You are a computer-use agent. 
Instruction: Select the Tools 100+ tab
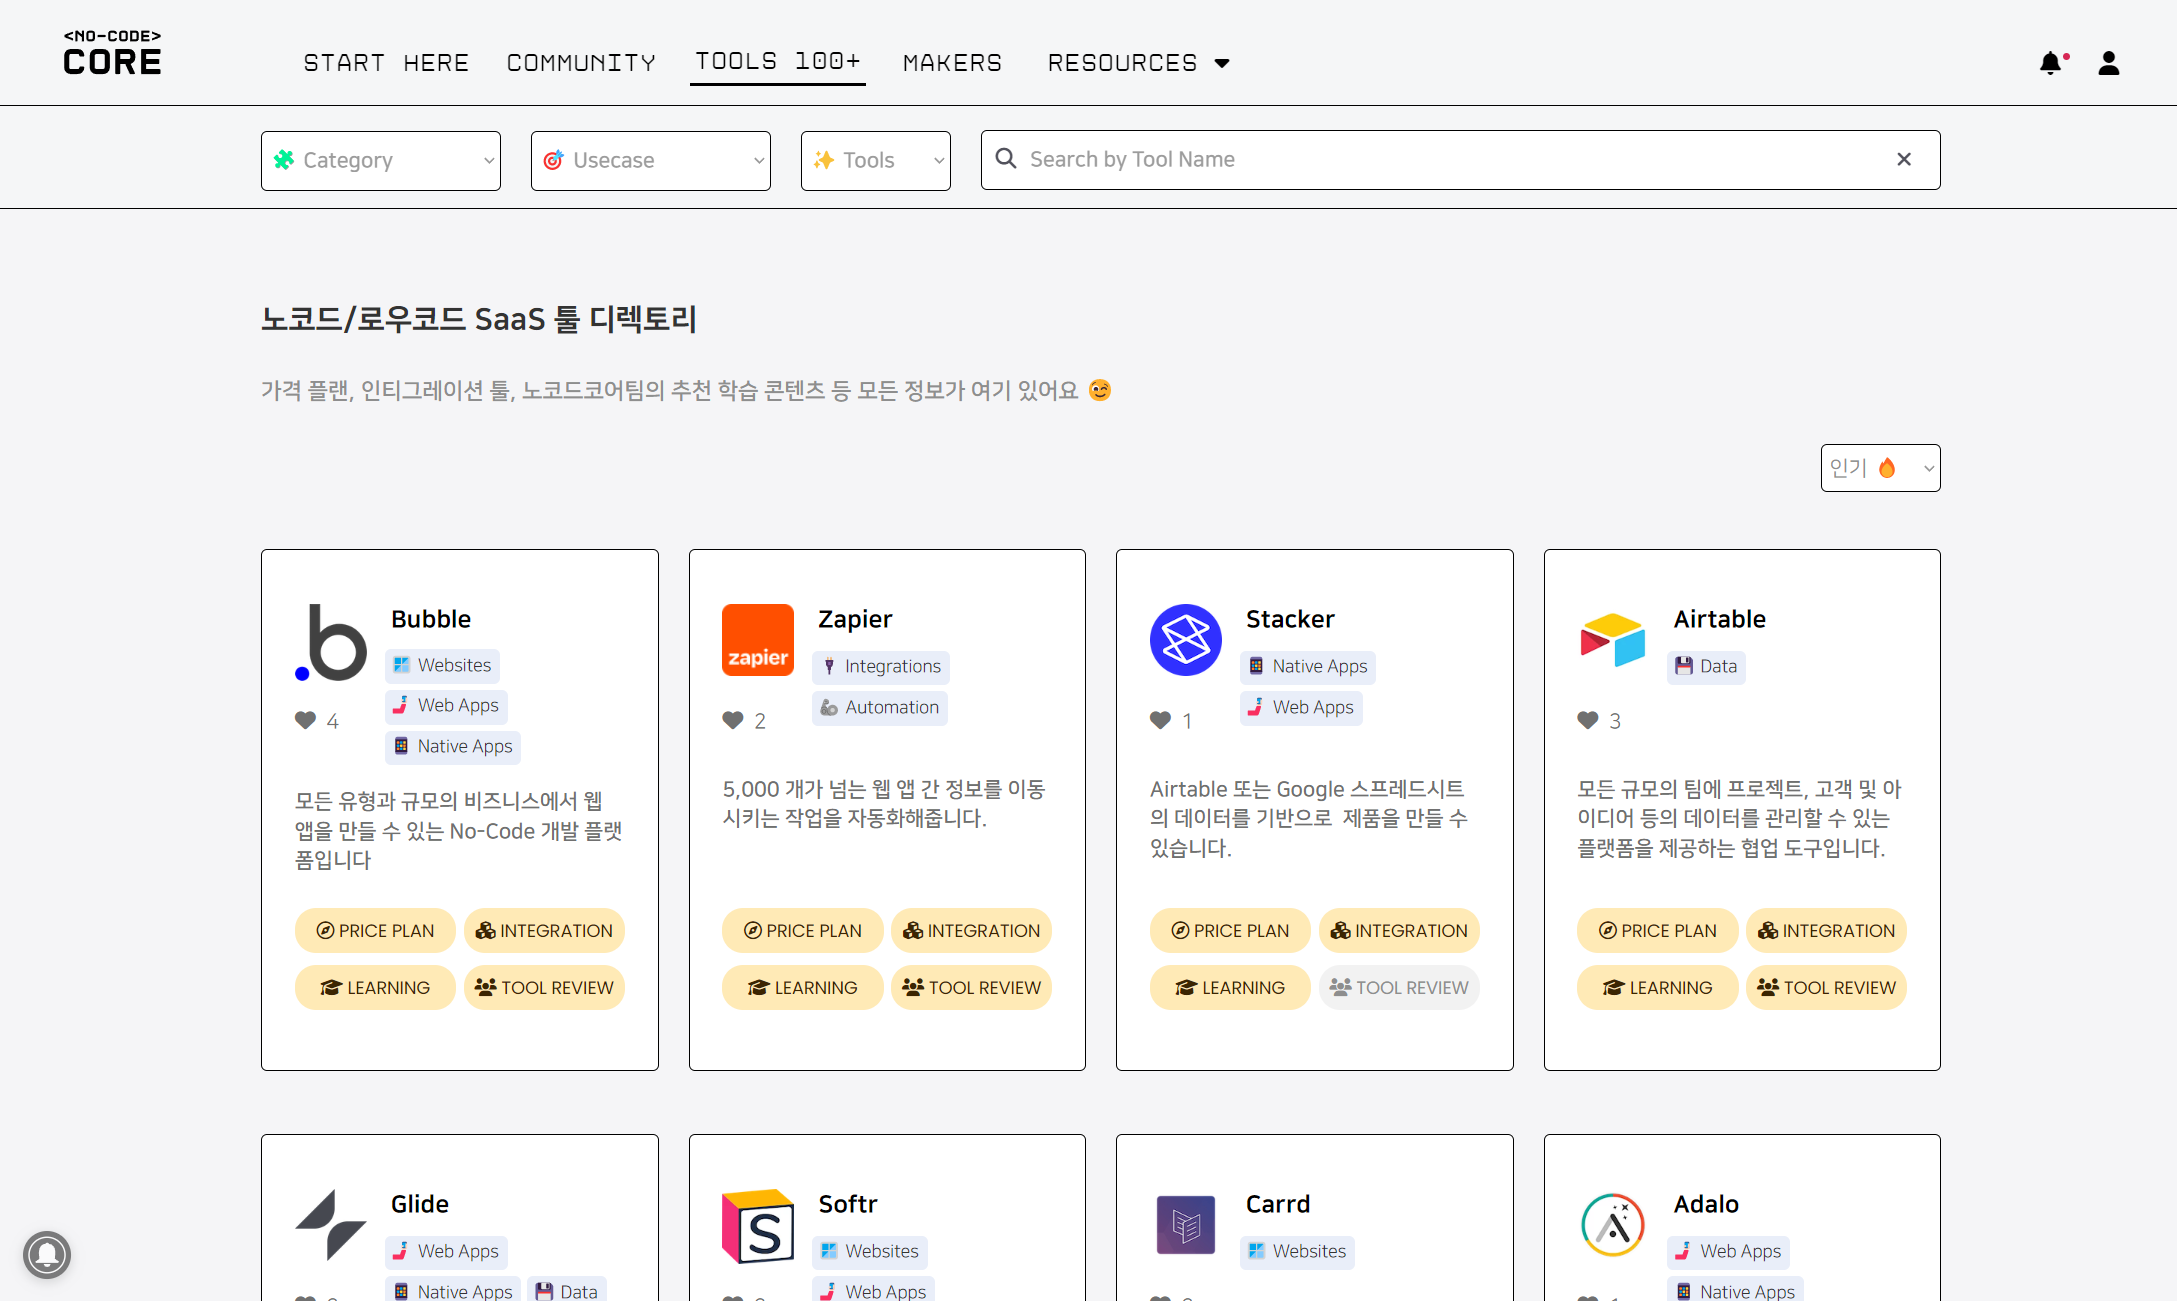click(778, 61)
